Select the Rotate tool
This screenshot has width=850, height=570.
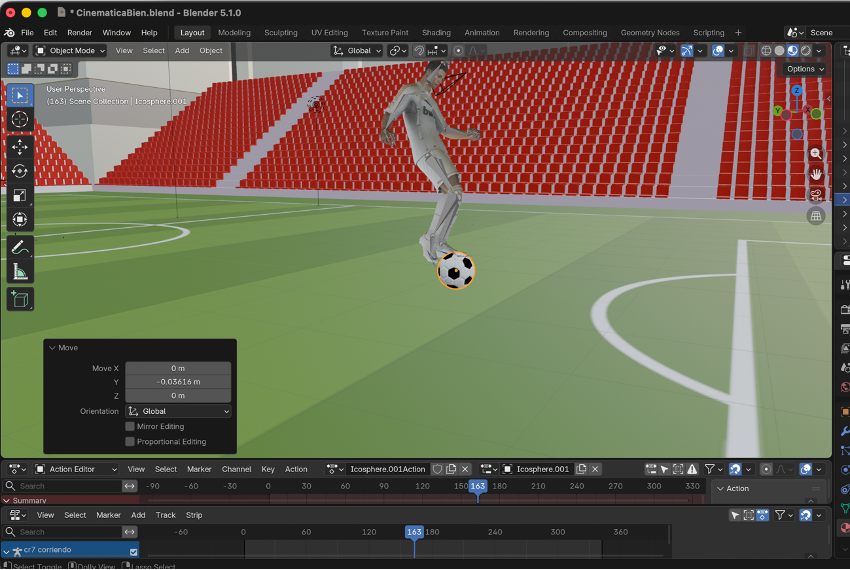20,171
